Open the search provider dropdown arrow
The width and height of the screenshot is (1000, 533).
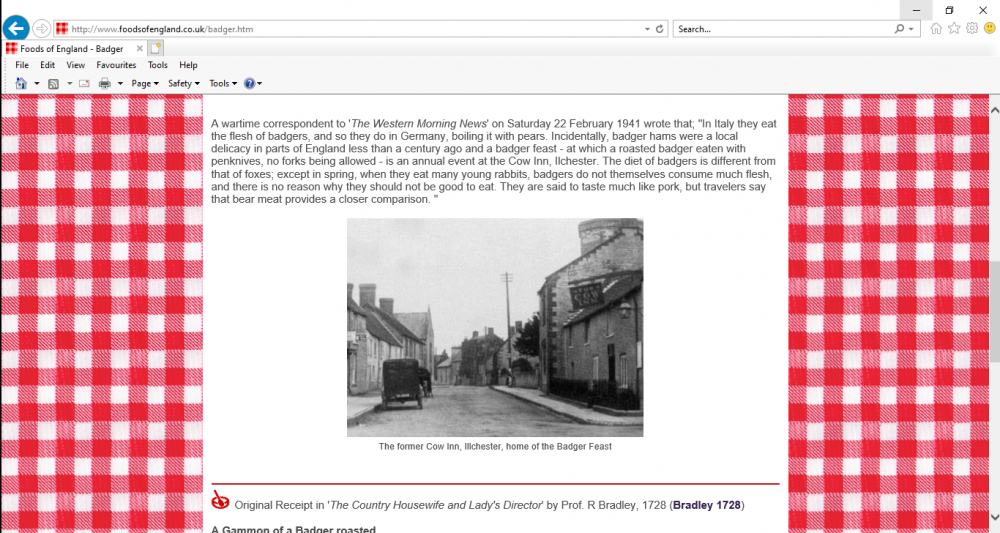pyautogui.click(x=911, y=29)
